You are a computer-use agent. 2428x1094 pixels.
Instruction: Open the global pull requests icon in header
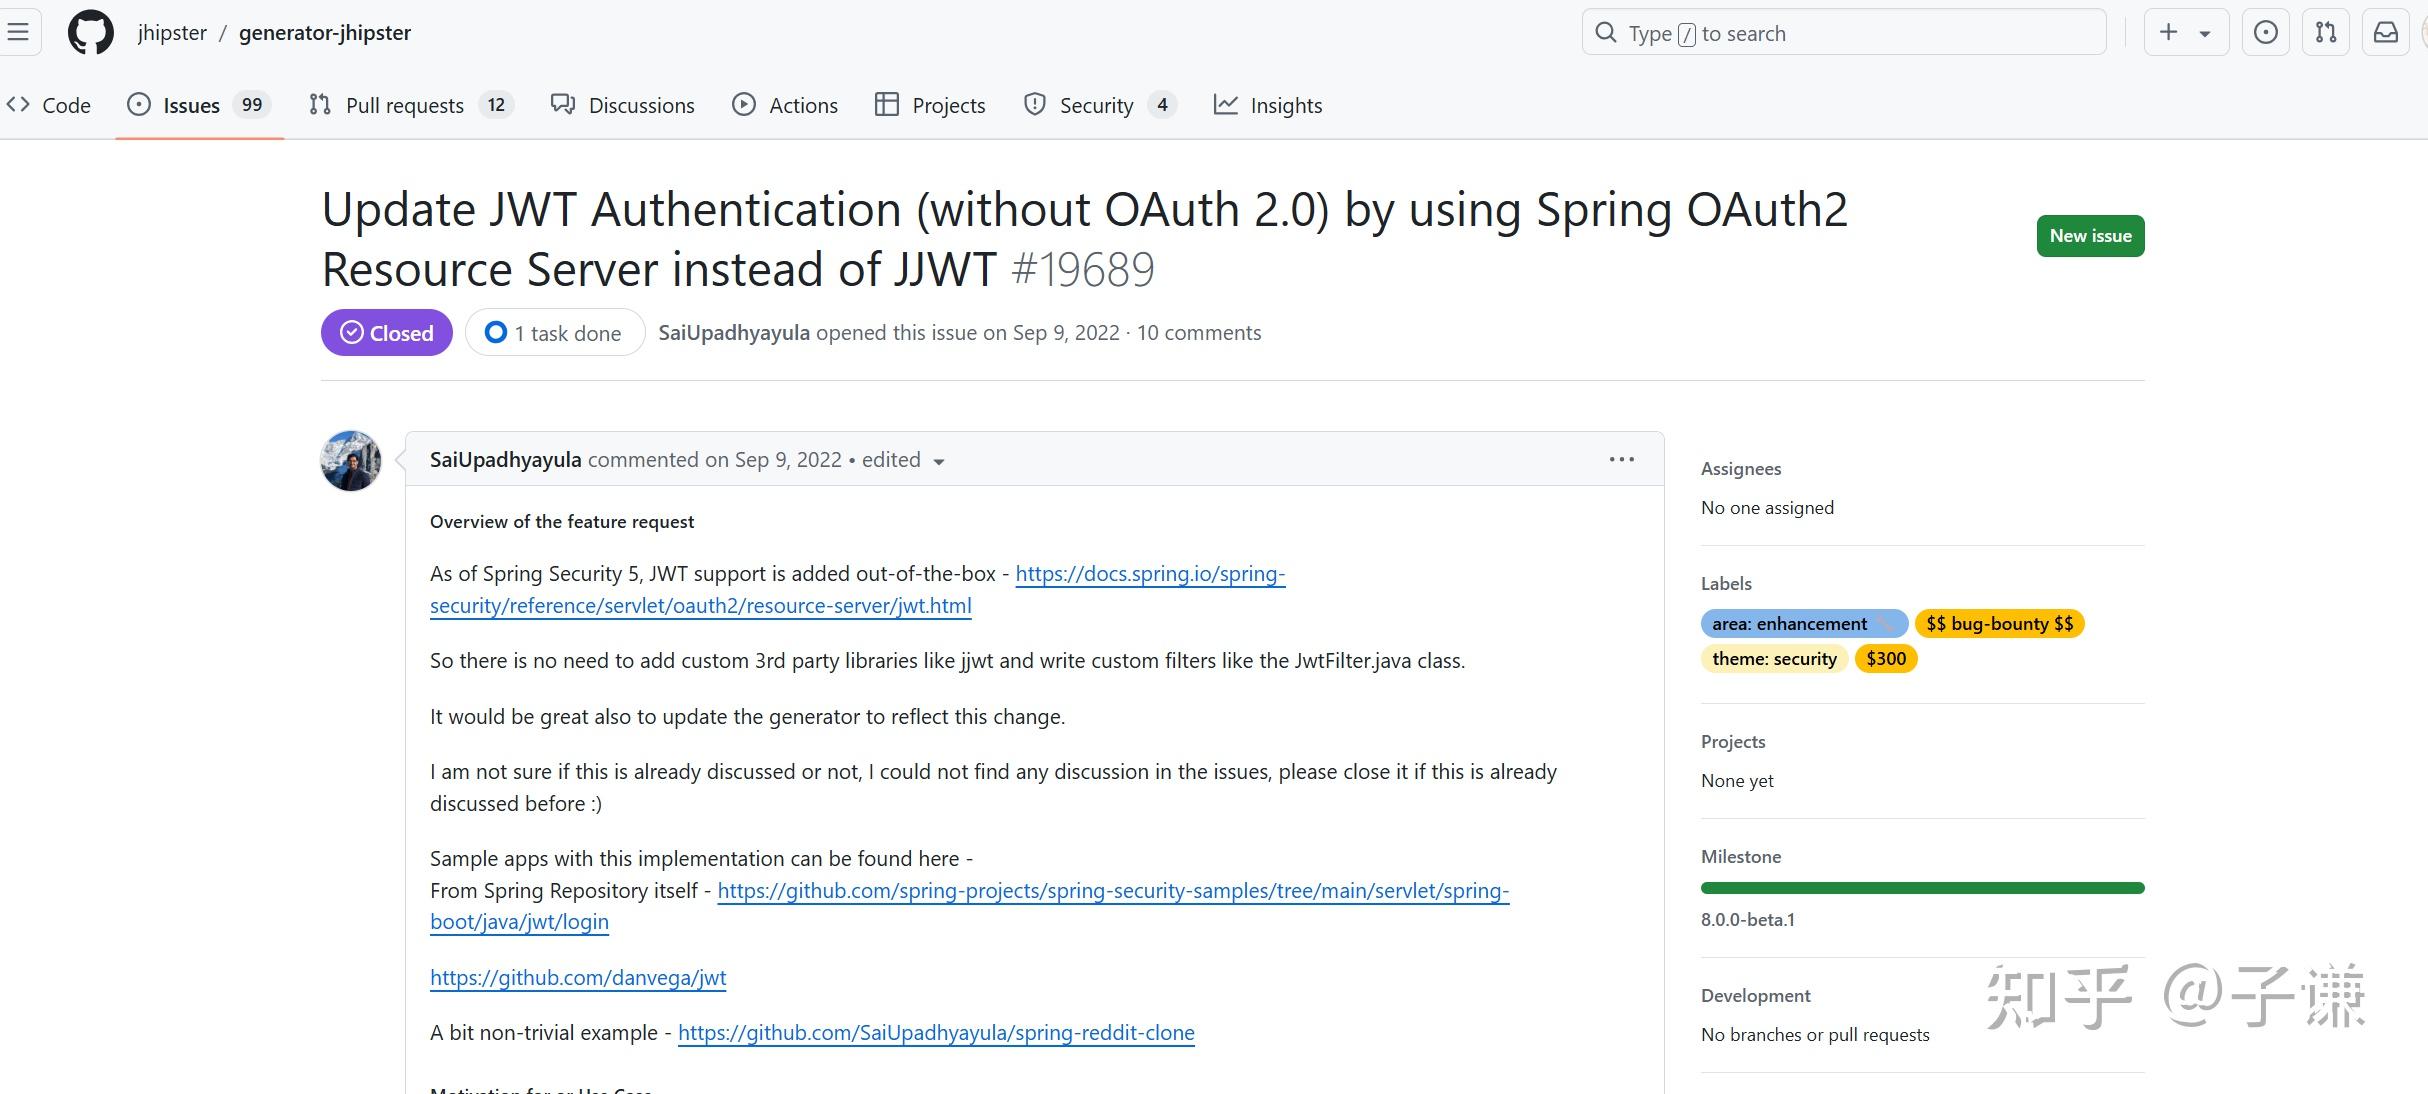click(x=2326, y=33)
